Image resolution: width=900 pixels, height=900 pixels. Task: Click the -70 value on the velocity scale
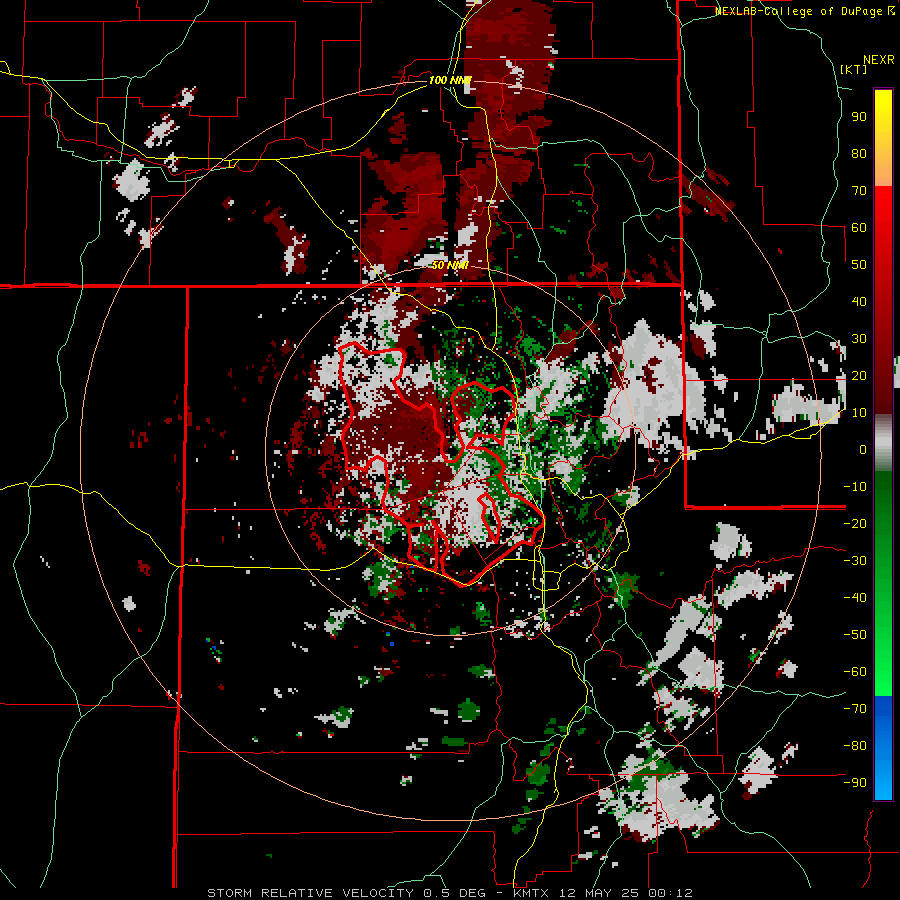pos(855,709)
